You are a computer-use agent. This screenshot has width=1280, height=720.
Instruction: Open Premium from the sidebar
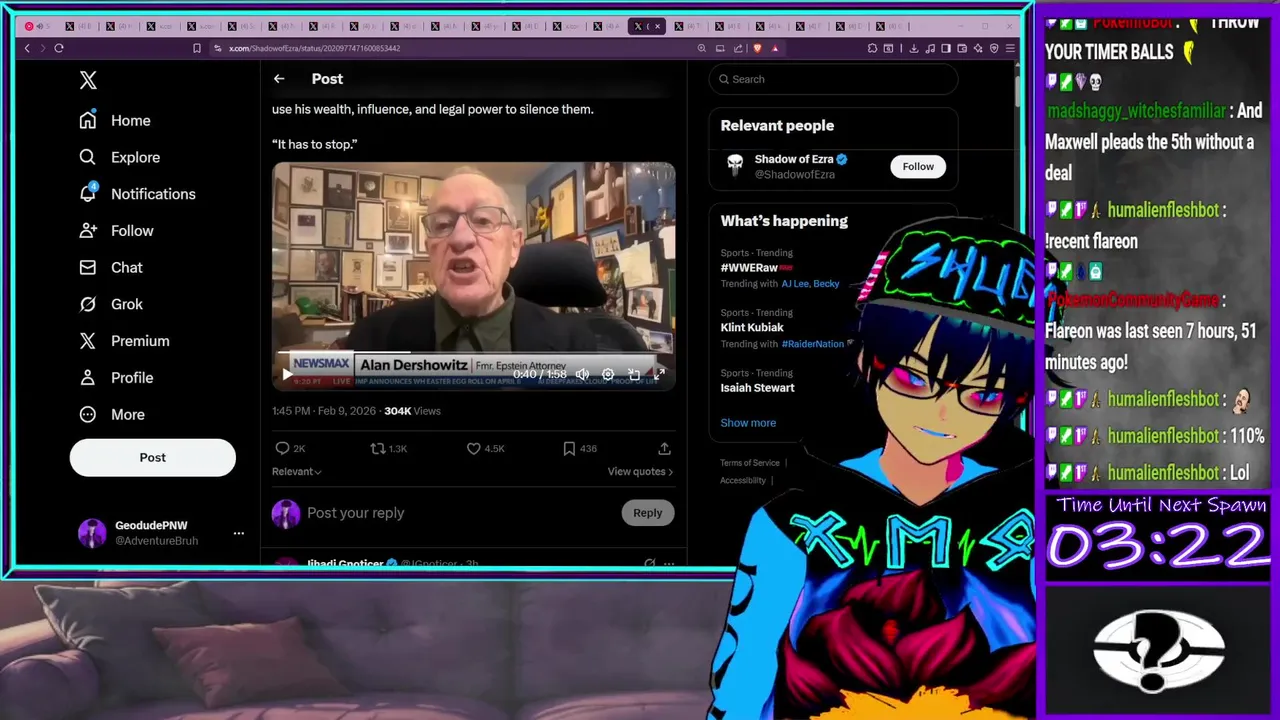[125, 341]
